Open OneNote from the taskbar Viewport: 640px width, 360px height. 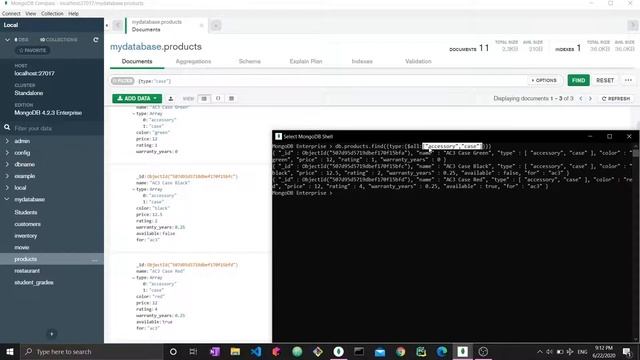point(215,351)
